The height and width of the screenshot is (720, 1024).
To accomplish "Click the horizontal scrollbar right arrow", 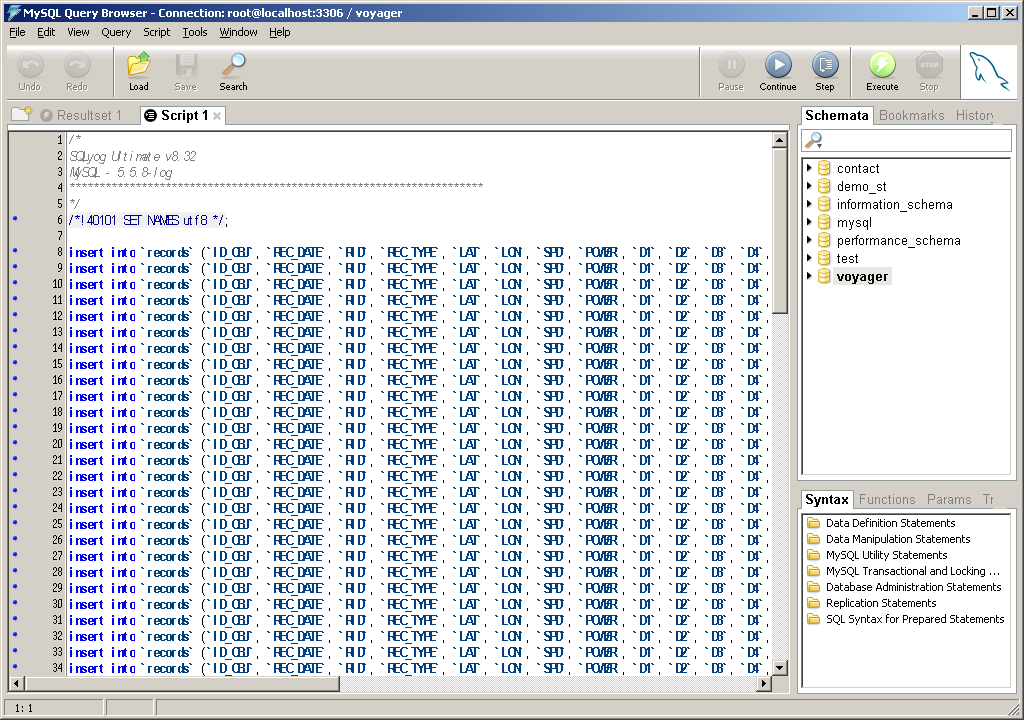I will [x=763, y=683].
